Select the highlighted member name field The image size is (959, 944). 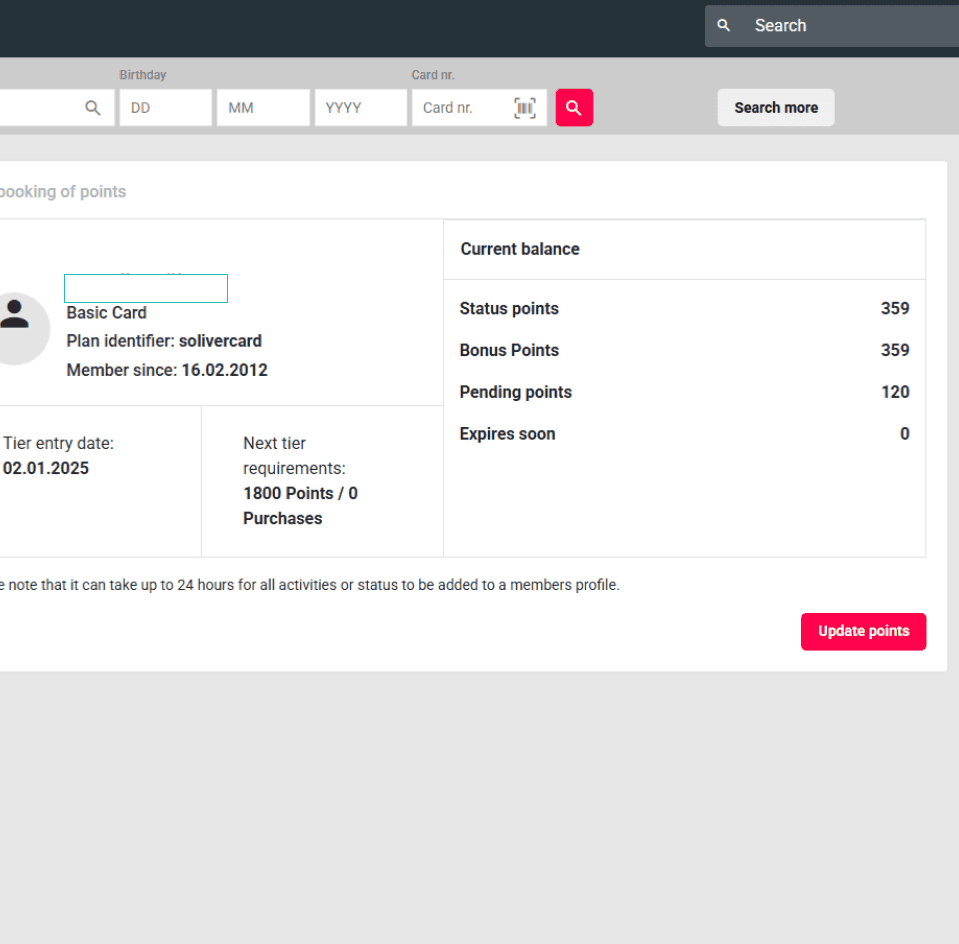[145, 288]
